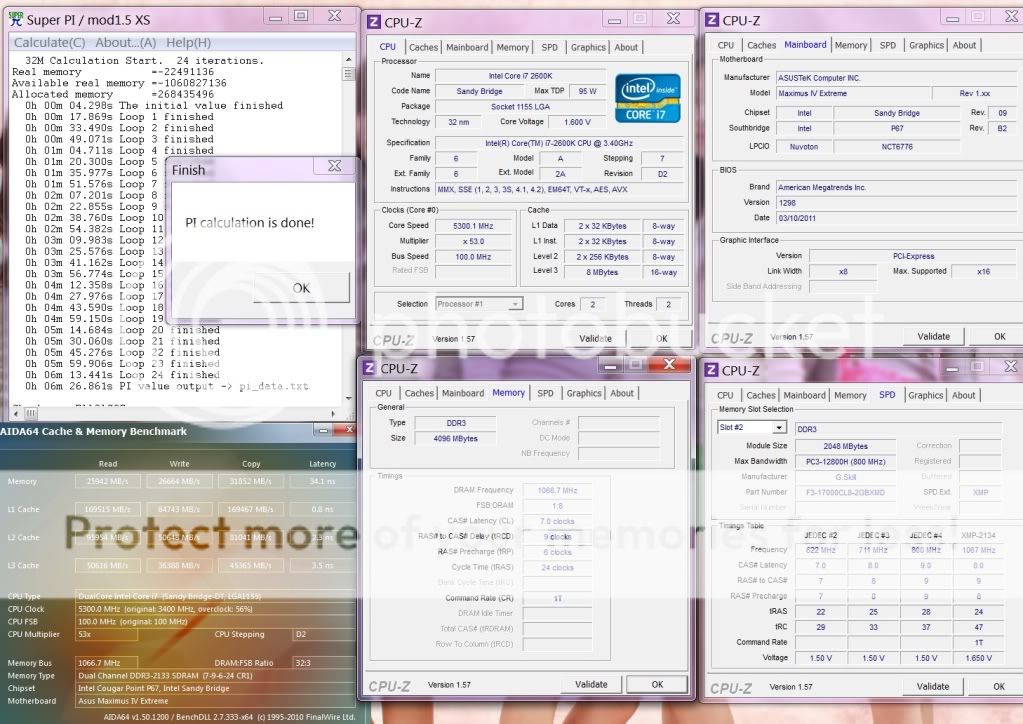Click Validate in the CPU-Z SPD window

pos(933,686)
